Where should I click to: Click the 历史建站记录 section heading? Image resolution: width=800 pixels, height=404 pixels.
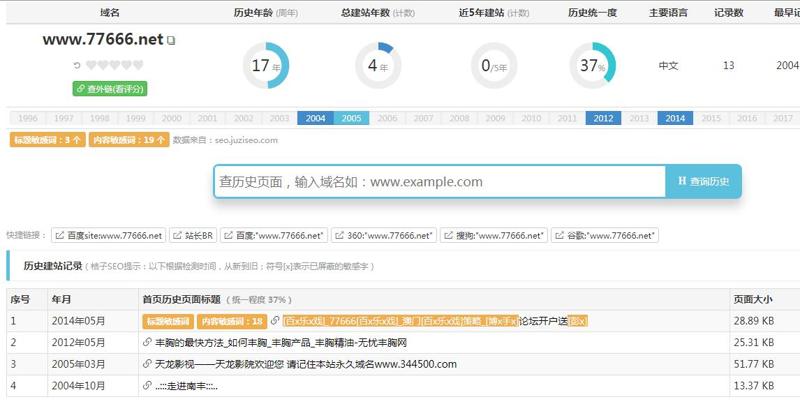click(x=53, y=266)
